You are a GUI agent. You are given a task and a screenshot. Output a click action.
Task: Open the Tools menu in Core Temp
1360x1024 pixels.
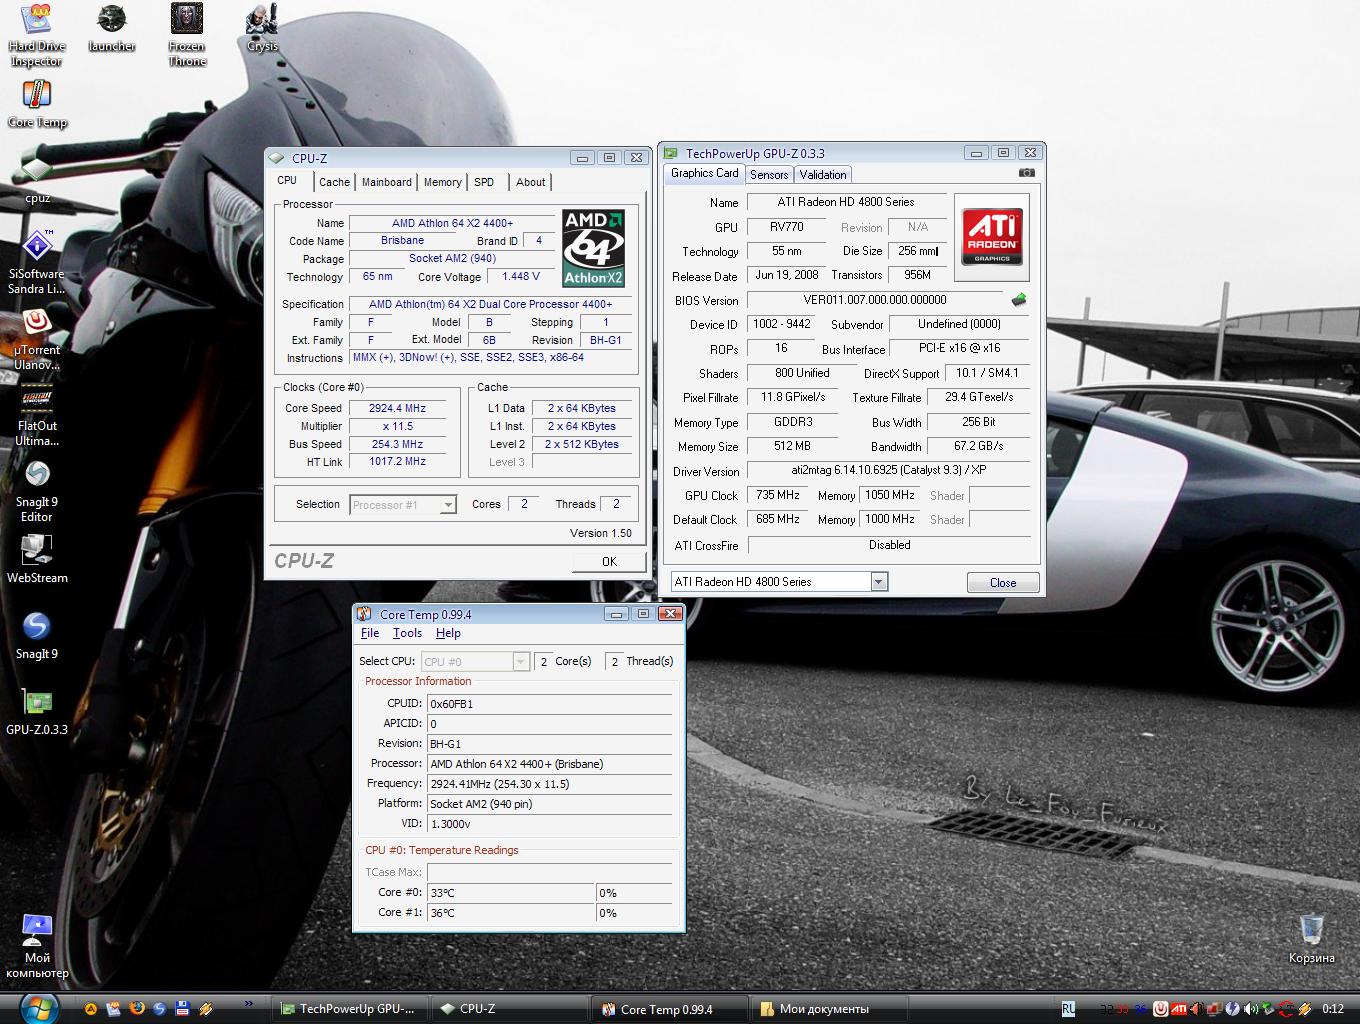tap(407, 633)
